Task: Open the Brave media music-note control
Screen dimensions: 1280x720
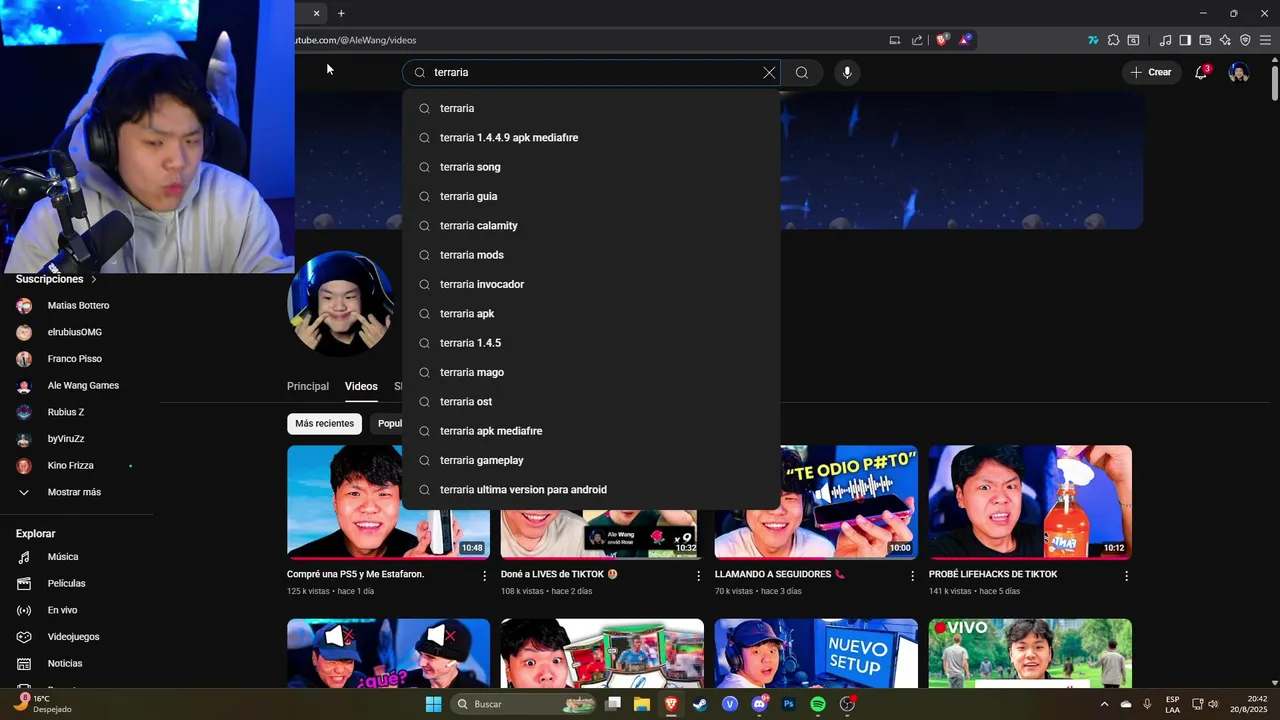Action: [x=1165, y=40]
